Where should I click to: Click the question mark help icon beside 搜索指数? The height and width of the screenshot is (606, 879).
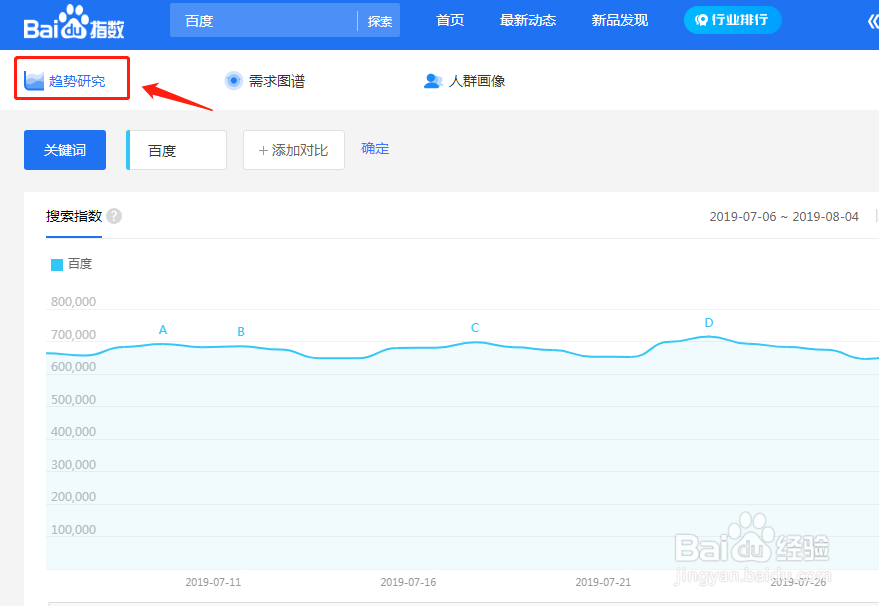(x=114, y=216)
